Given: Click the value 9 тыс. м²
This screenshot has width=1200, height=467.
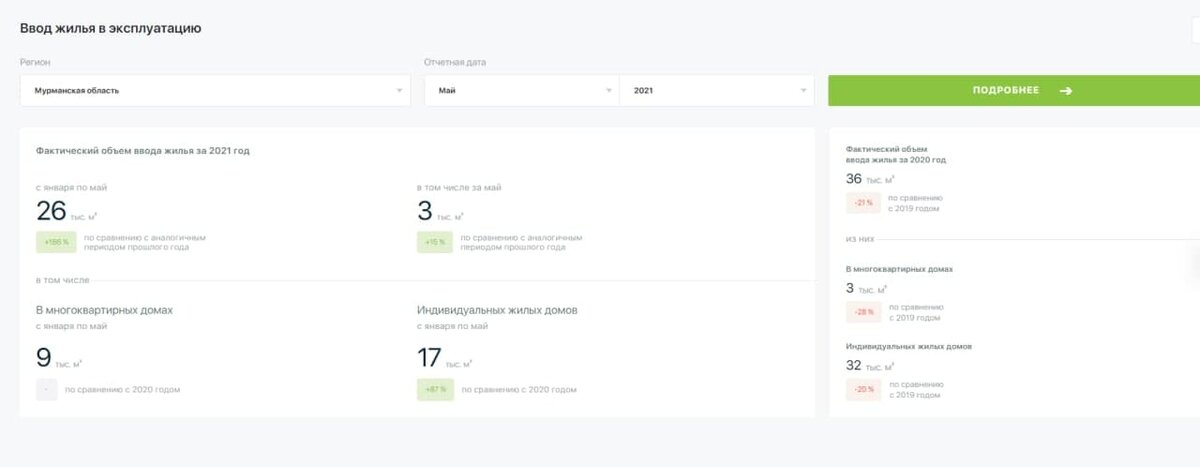Looking at the screenshot, I should (58, 359).
